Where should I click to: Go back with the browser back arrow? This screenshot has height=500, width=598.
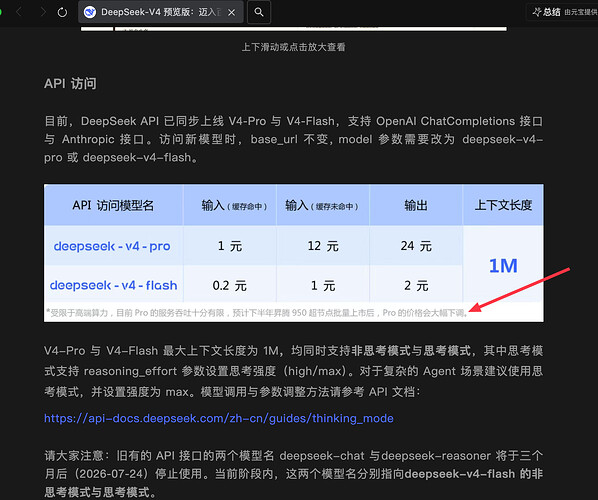pos(19,12)
